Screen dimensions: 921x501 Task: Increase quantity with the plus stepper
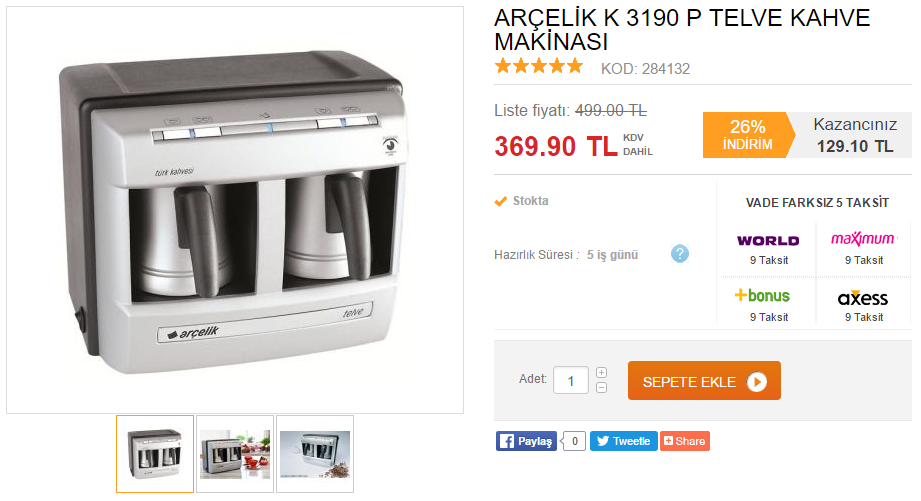pyautogui.click(x=601, y=372)
